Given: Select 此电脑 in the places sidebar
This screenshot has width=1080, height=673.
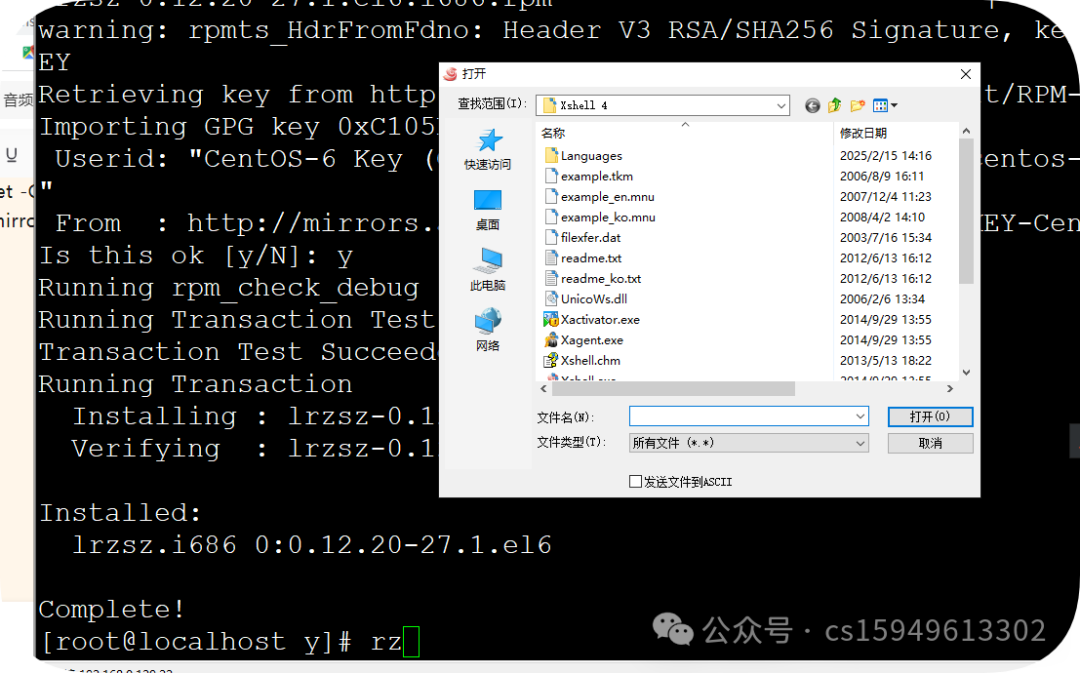Looking at the screenshot, I should [x=488, y=270].
